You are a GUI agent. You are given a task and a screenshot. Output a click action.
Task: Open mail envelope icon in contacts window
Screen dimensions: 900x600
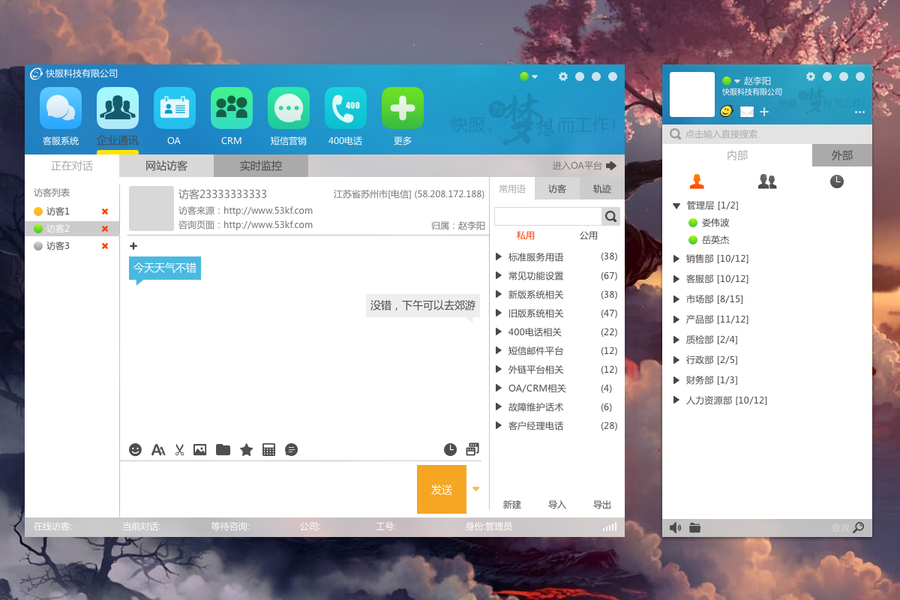point(747,112)
